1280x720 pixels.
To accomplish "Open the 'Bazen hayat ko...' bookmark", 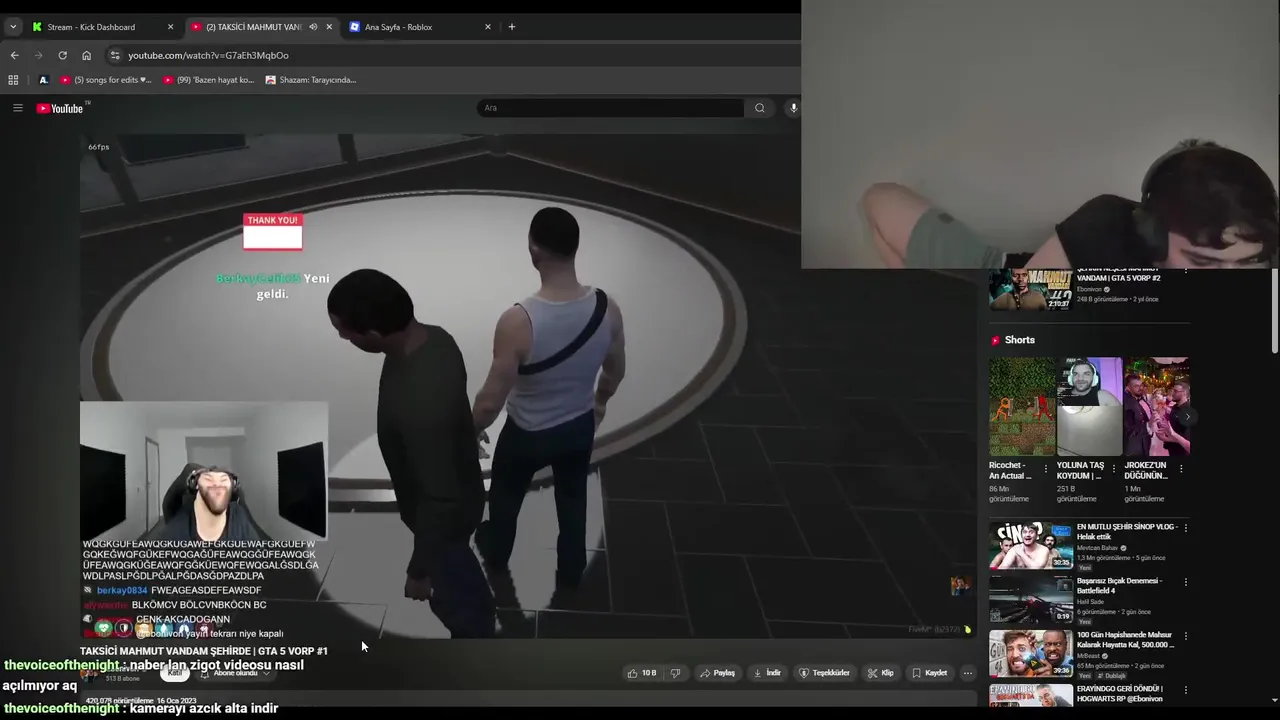I will click(x=209, y=80).
